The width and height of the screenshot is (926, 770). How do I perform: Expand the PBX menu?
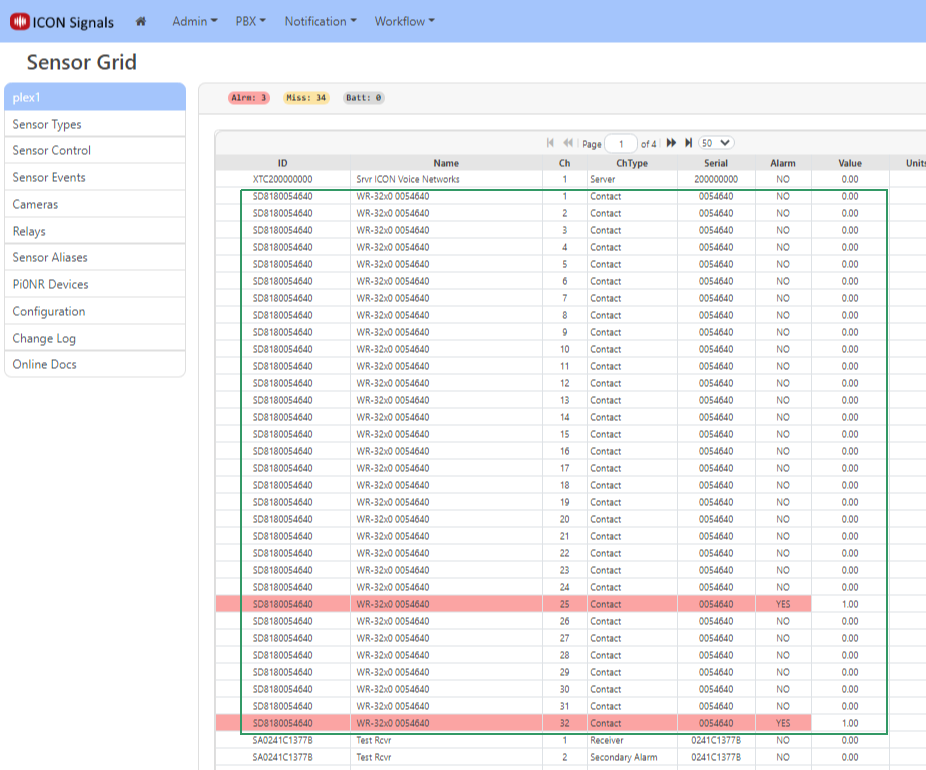[250, 21]
